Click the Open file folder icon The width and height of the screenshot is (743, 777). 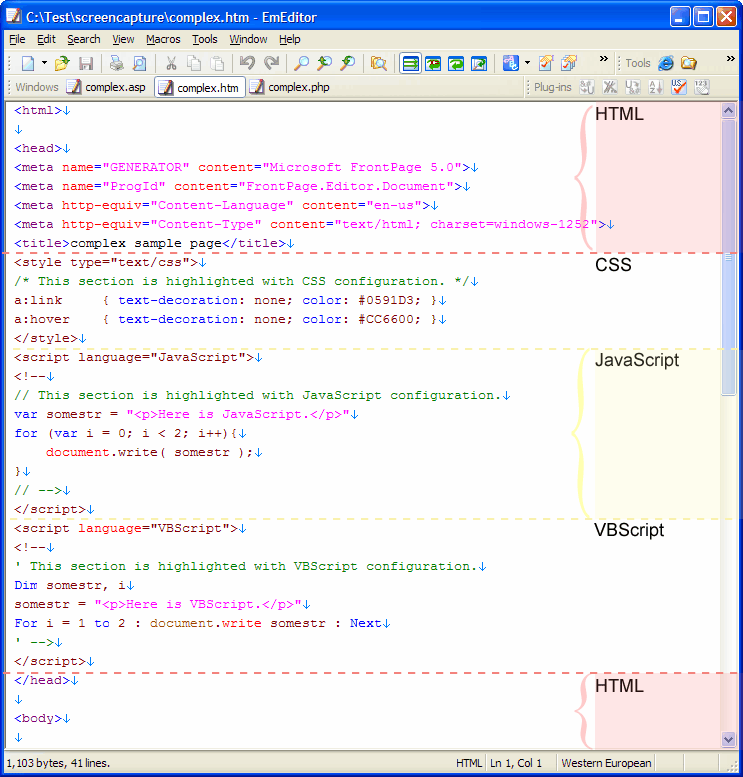click(x=62, y=63)
